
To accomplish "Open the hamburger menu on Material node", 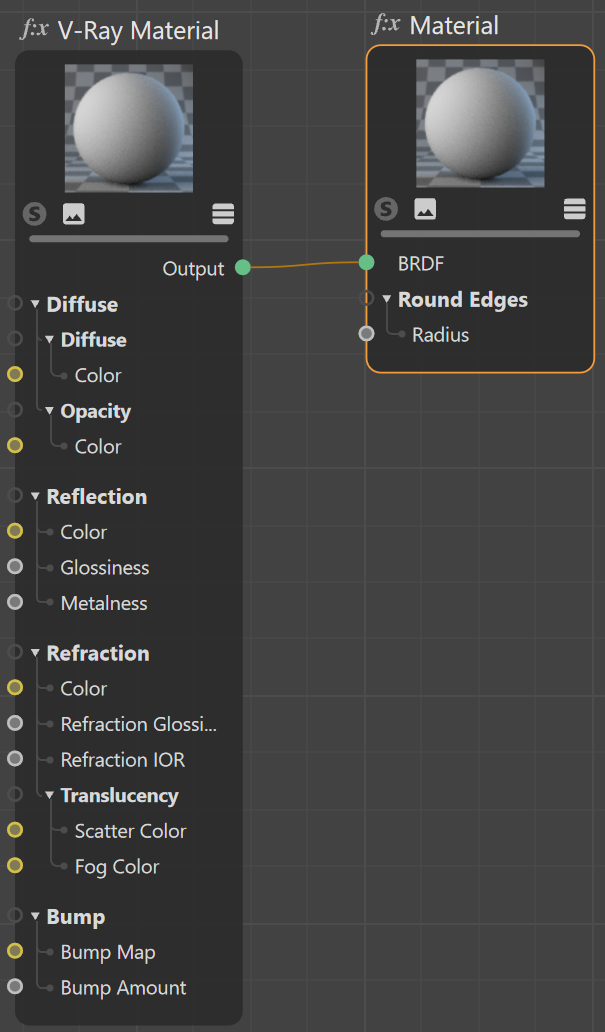I will click(x=575, y=209).
